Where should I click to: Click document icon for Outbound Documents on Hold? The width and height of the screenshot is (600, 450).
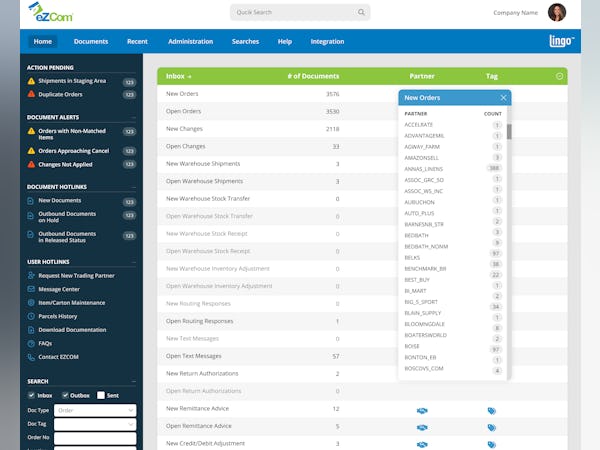[x=31, y=216]
